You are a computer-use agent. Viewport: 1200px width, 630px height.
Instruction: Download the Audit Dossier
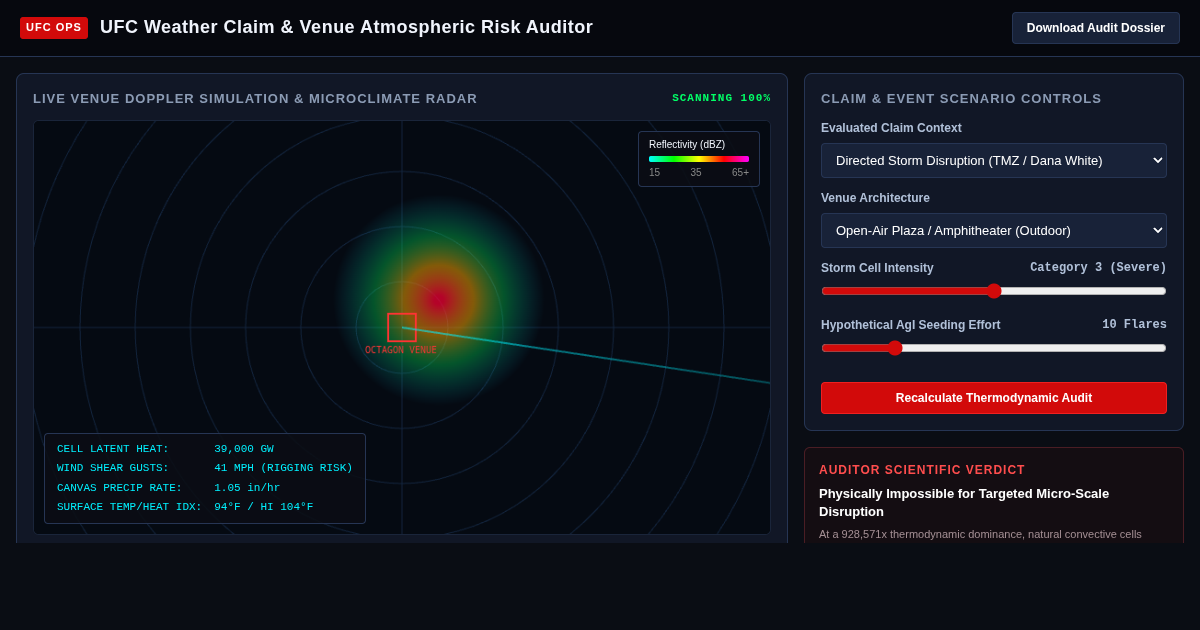pyautogui.click(x=1095, y=28)
